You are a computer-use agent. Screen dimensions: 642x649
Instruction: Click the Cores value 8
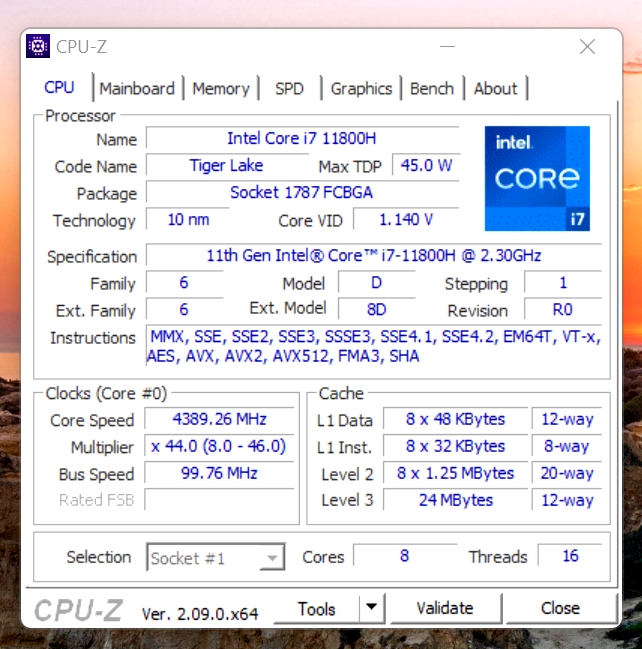405,555
